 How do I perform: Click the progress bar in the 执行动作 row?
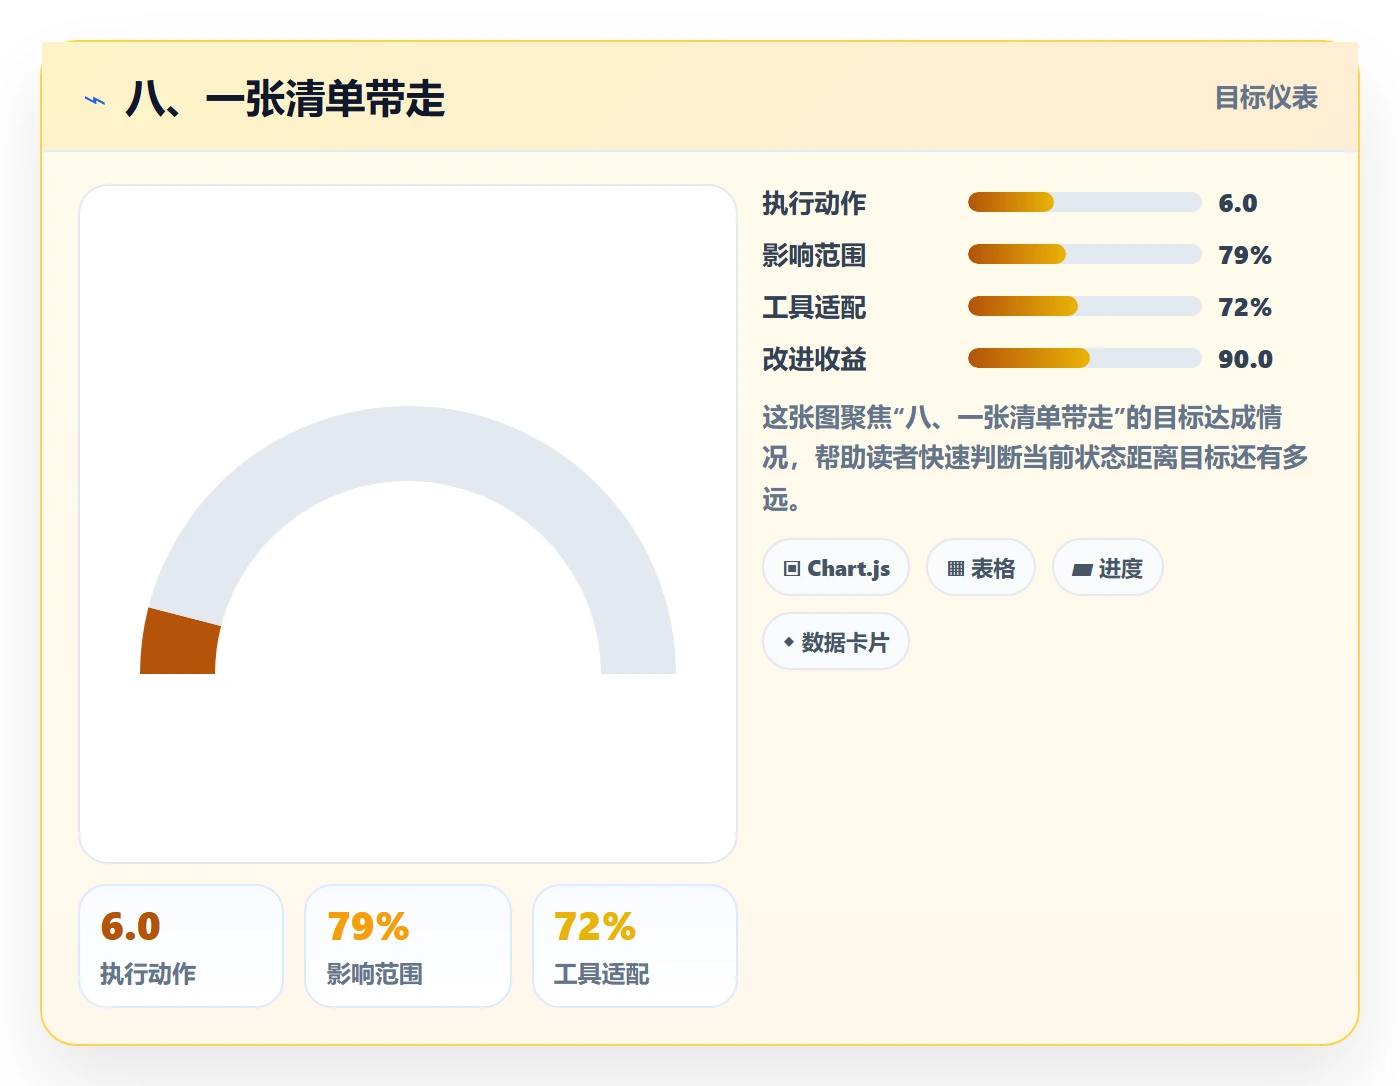tap(1084, 202)
